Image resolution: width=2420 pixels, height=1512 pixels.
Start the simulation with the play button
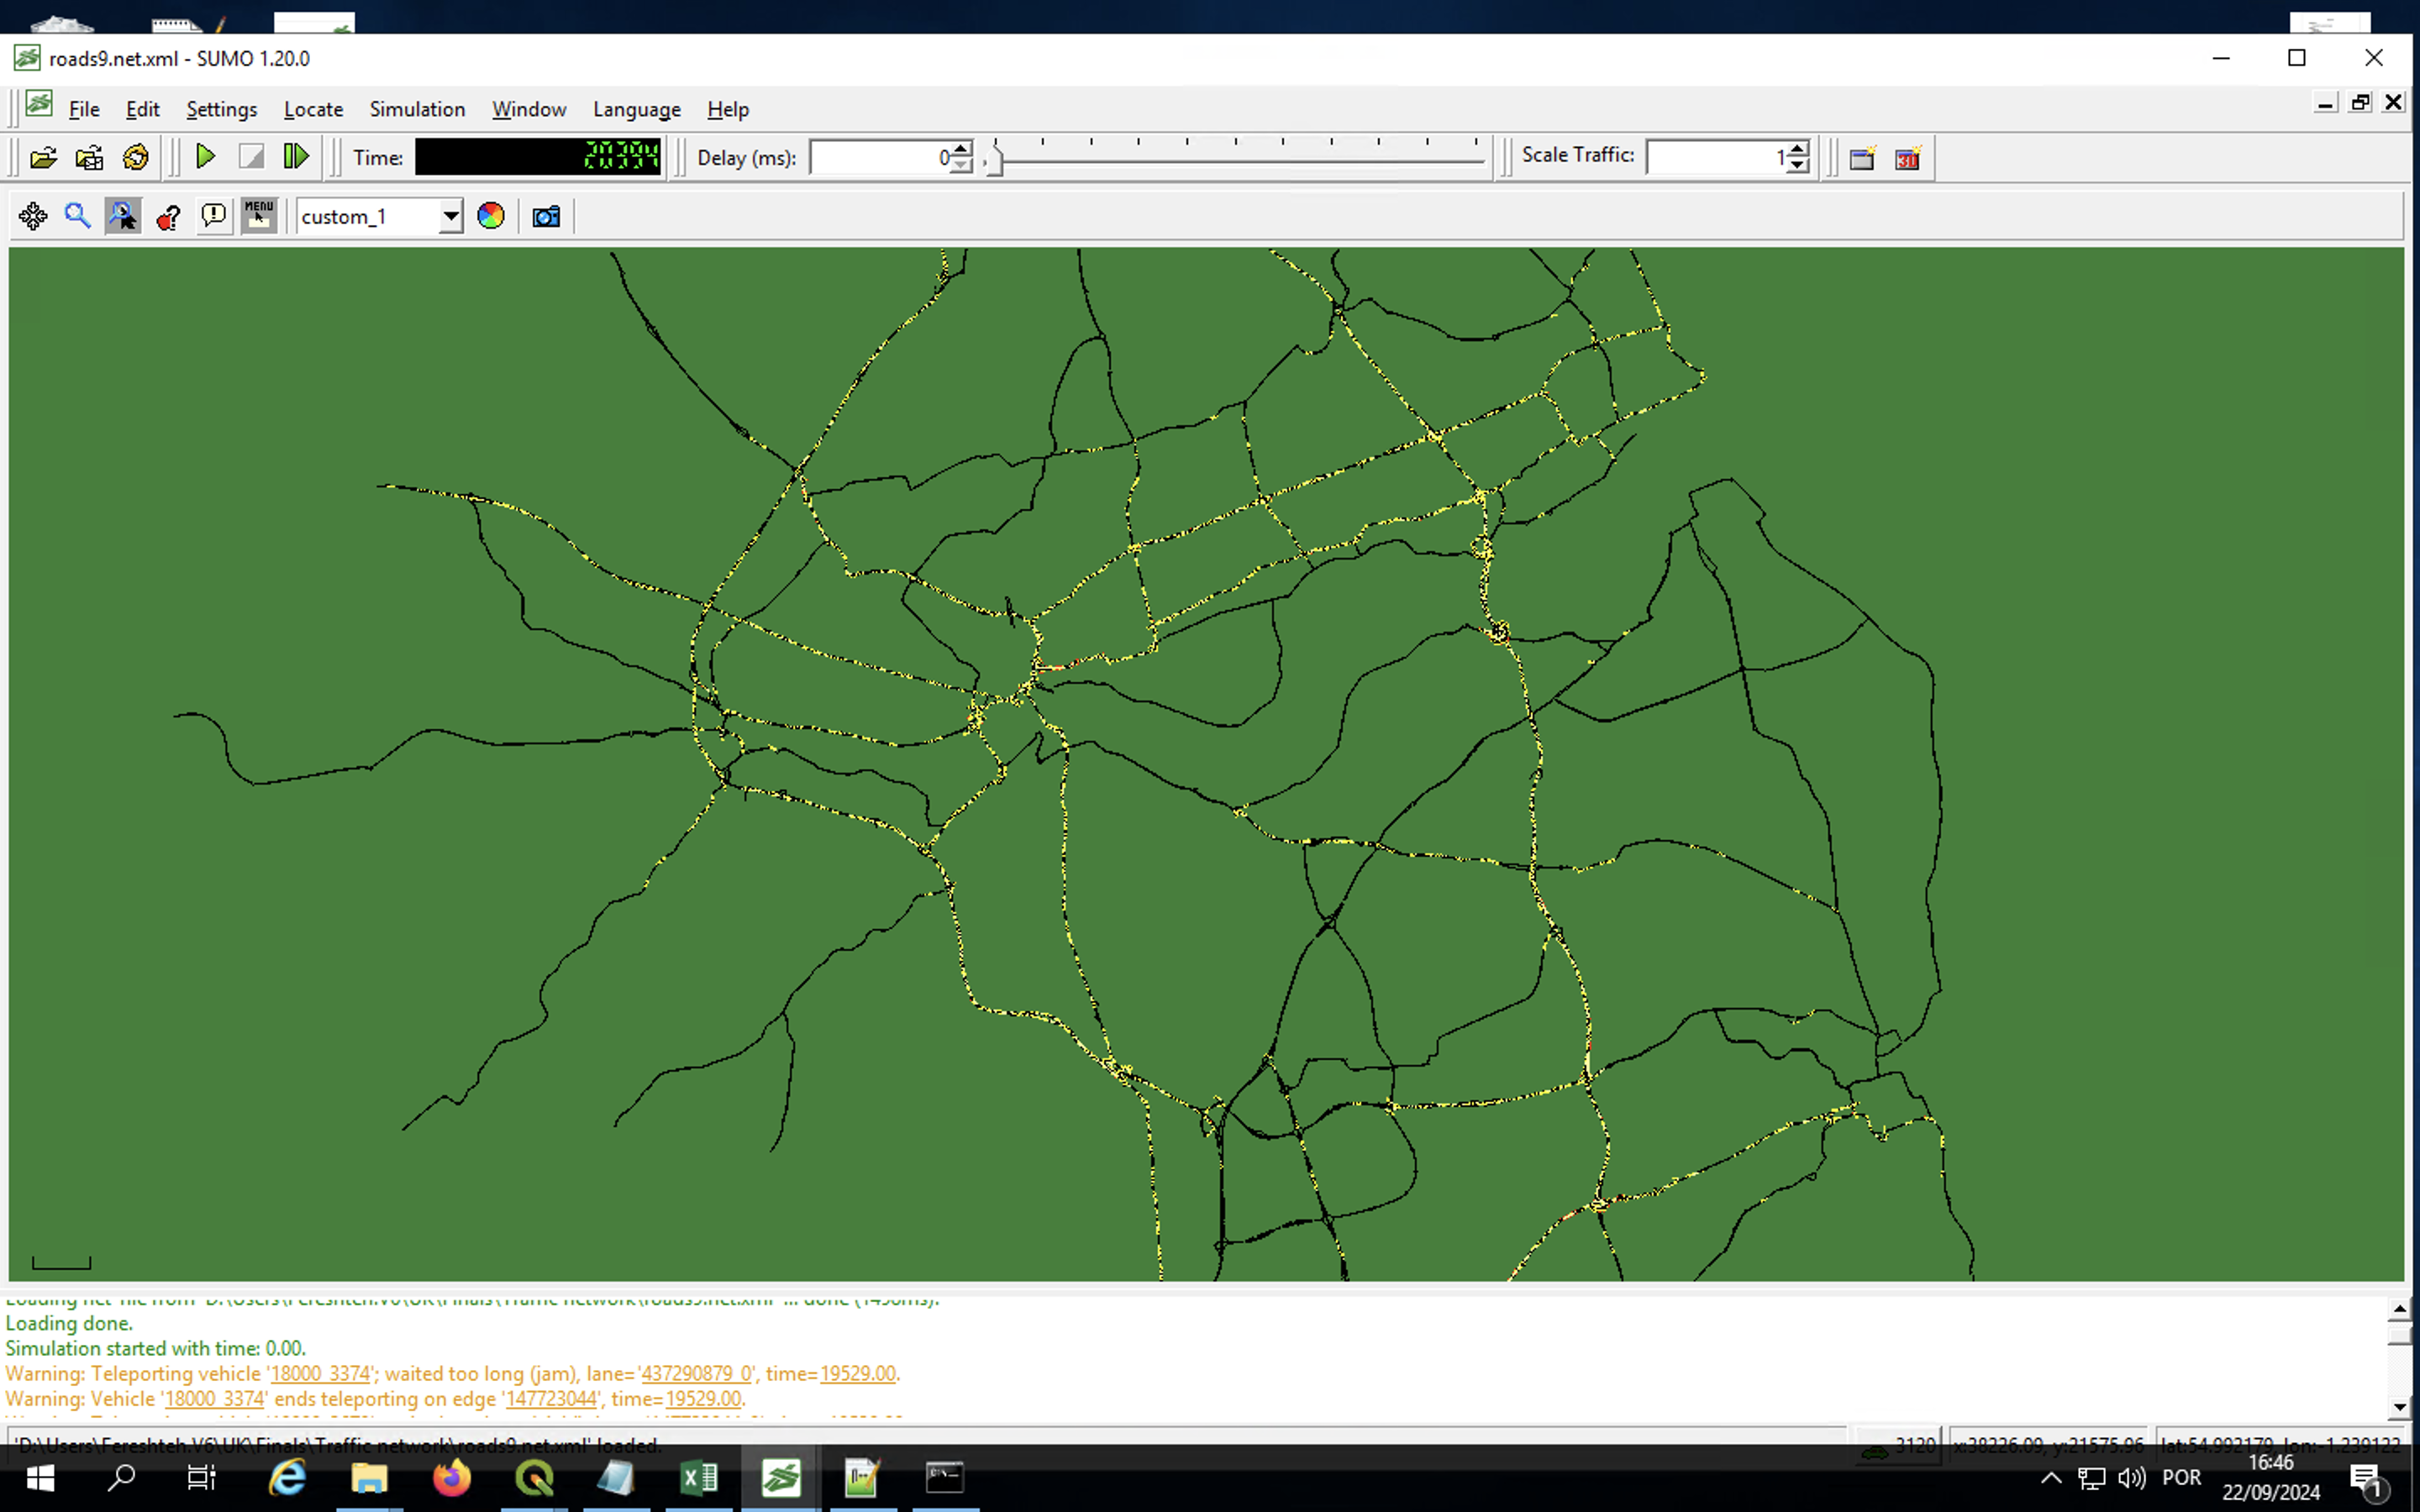coord(205,156)
